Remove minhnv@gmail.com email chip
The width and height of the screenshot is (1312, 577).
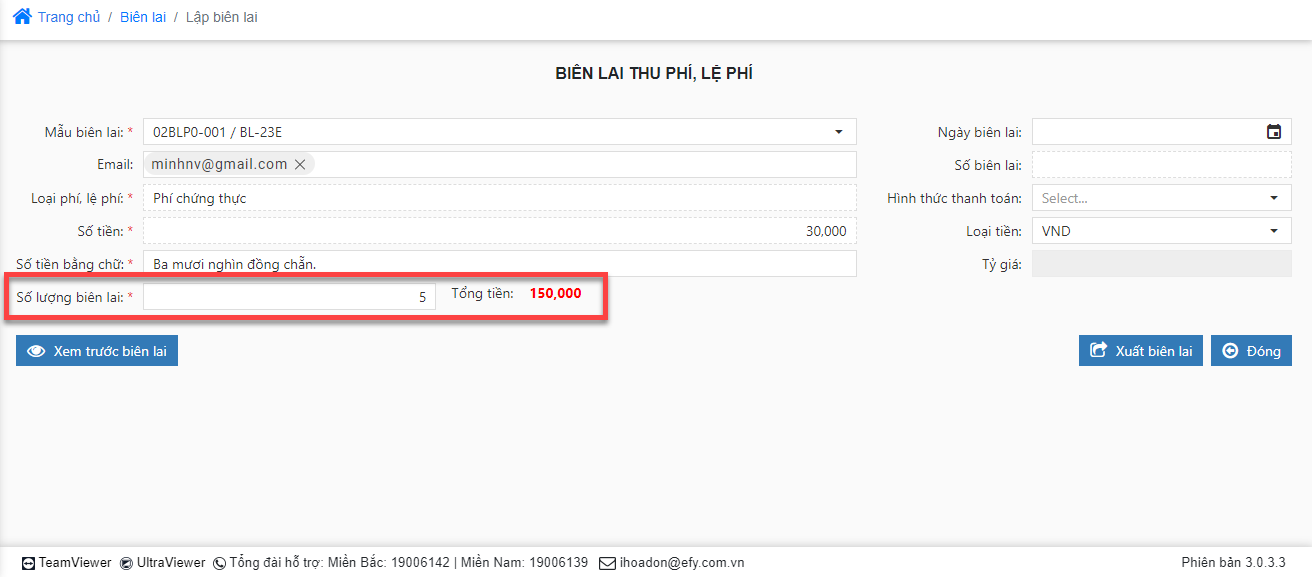[x=300, y=165]
